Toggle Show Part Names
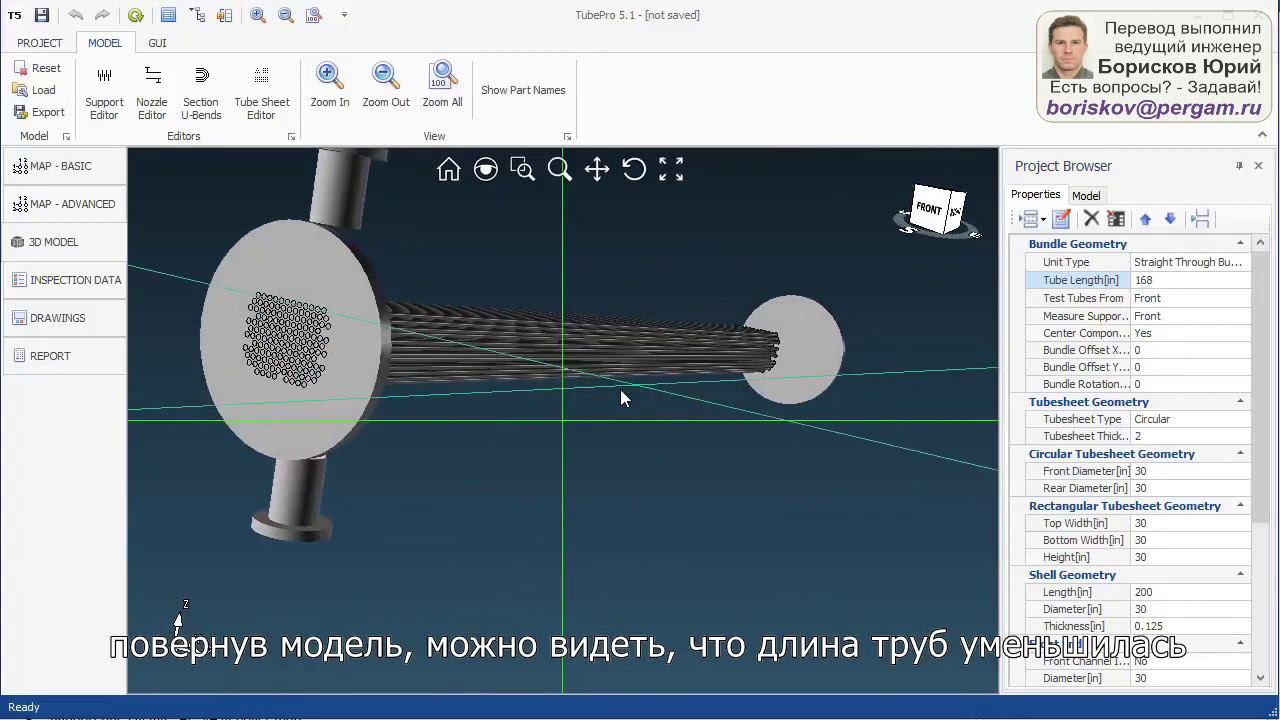Screen dimensions: 1280x720 point(523,90)
